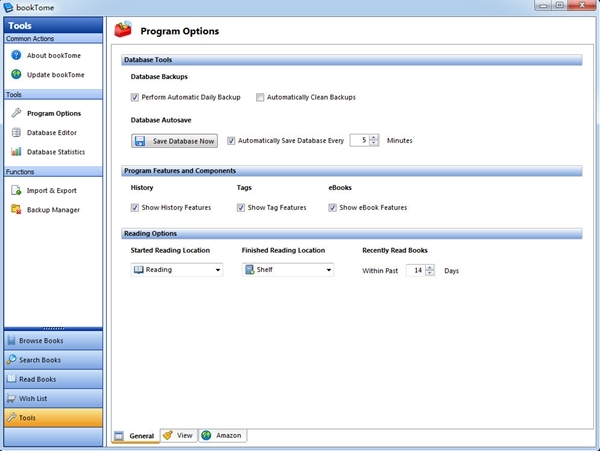This screenshot has height=451, width=600.
Task: Enable Automatically Clean Backups checkbox
Action: click(x=260, y=97)
